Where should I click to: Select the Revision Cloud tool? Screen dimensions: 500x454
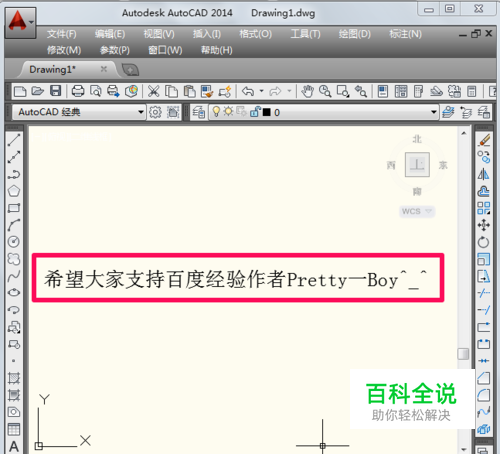[14, 259]
